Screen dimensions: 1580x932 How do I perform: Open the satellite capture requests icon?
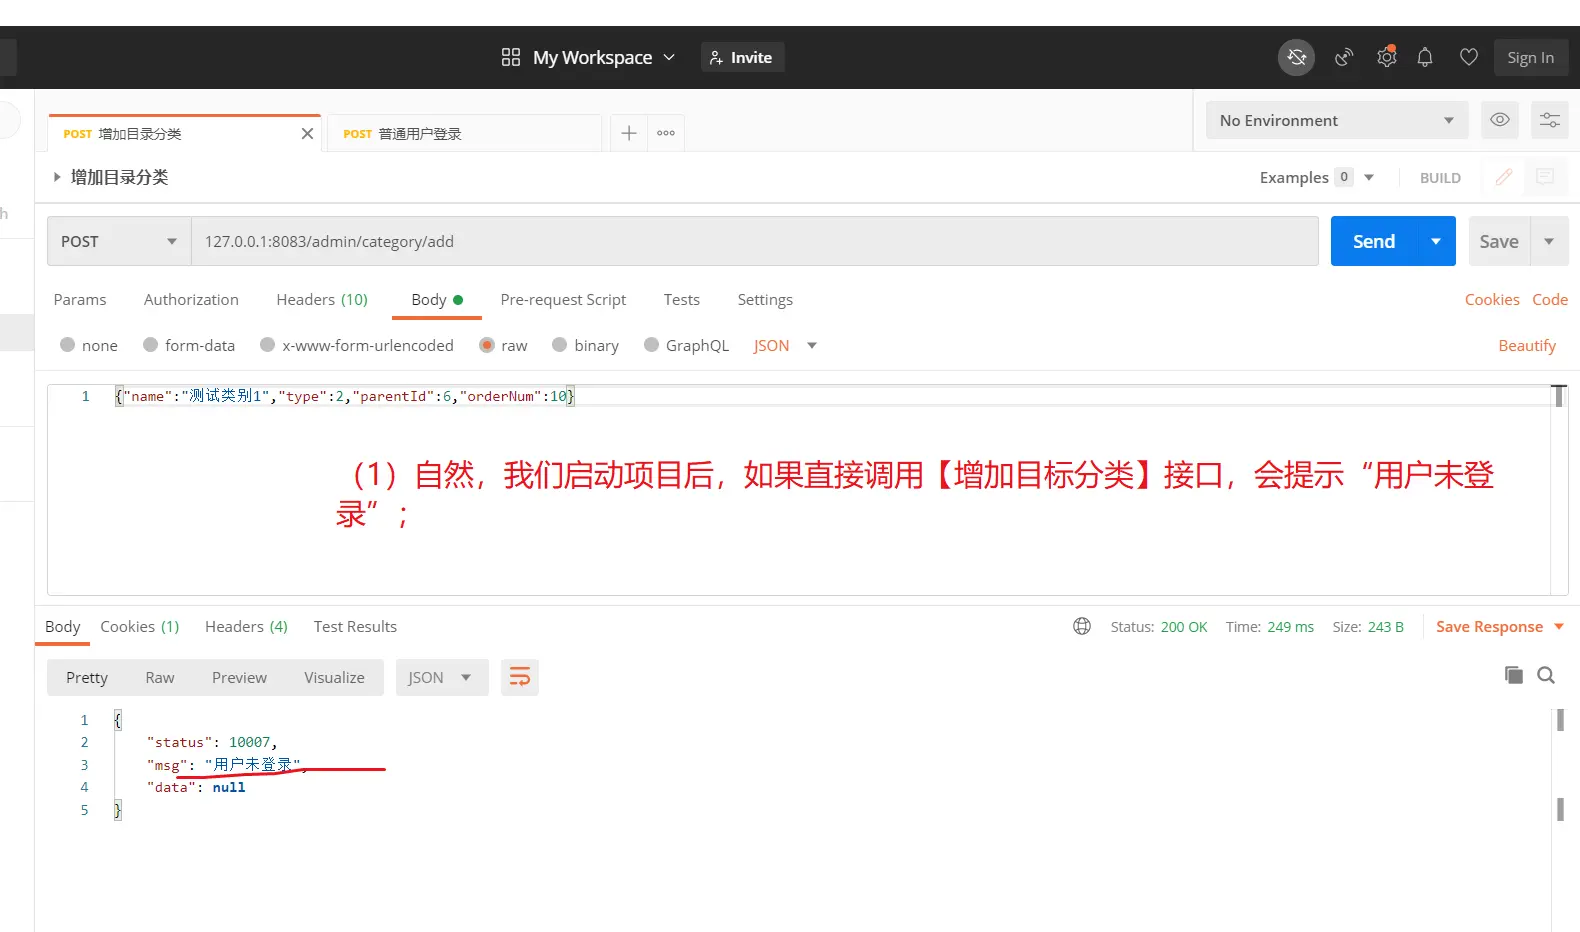tap(1344, 58)
